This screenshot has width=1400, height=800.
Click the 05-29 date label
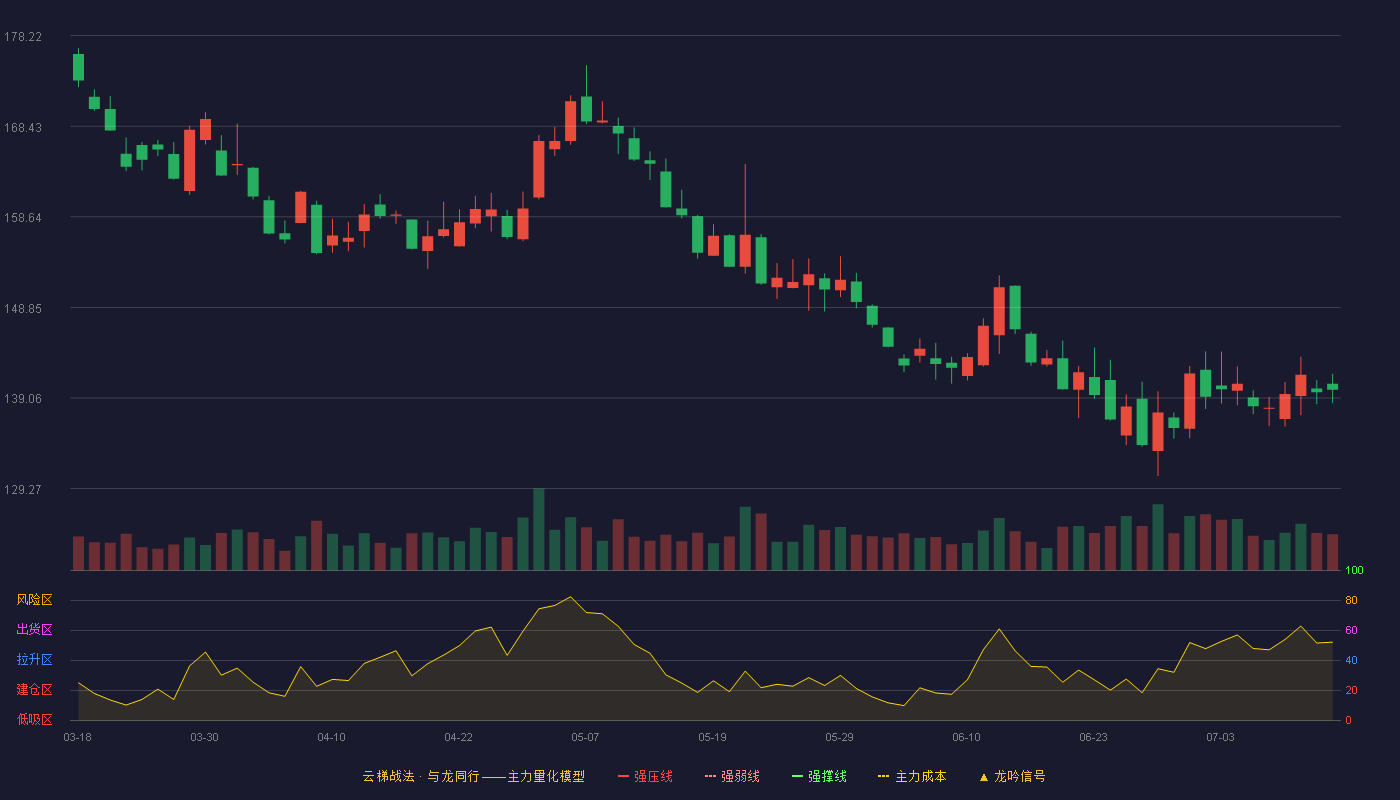[x=839, y=737]
